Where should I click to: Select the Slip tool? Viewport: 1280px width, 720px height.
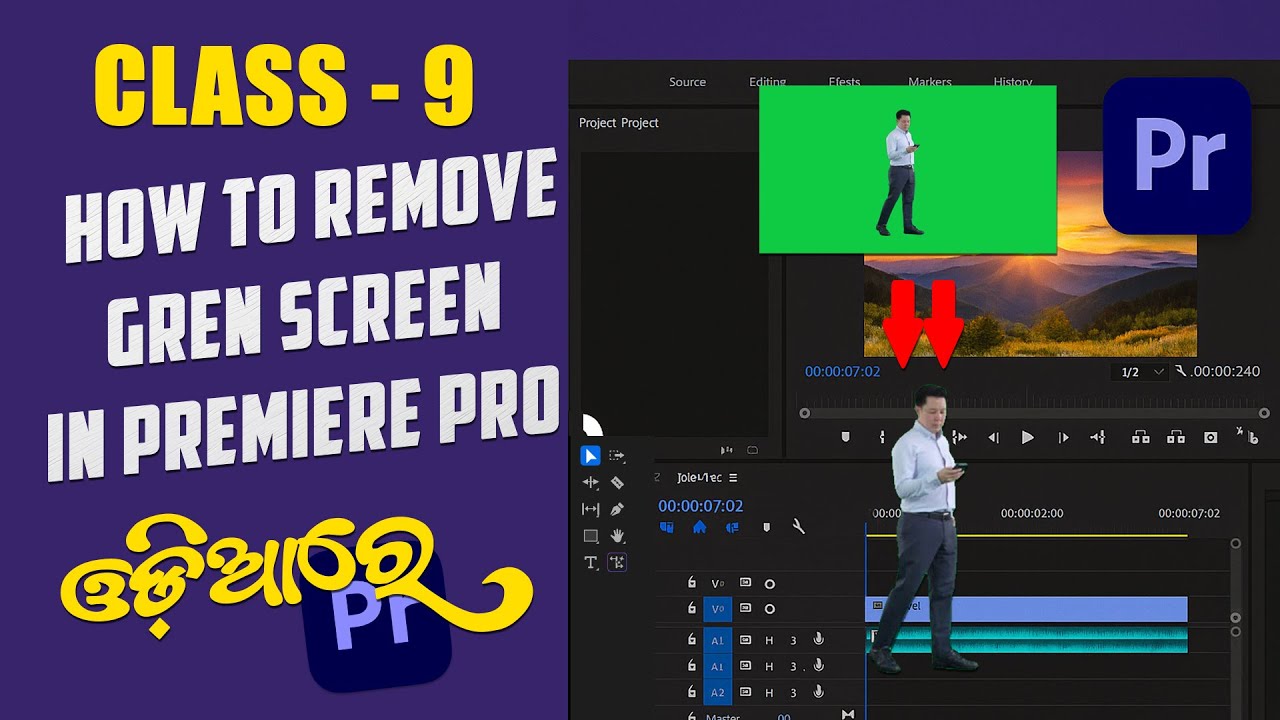pos(591,509)
